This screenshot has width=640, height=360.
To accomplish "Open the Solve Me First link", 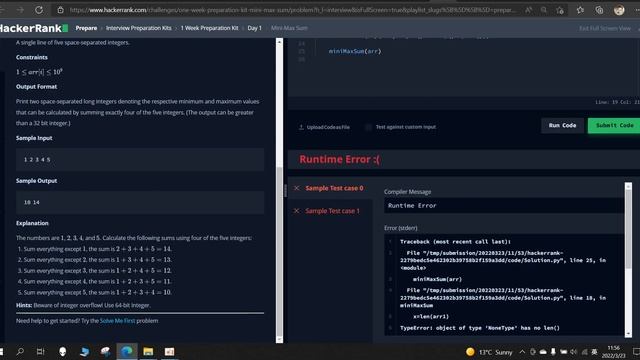I will click(x=117, y=321).
